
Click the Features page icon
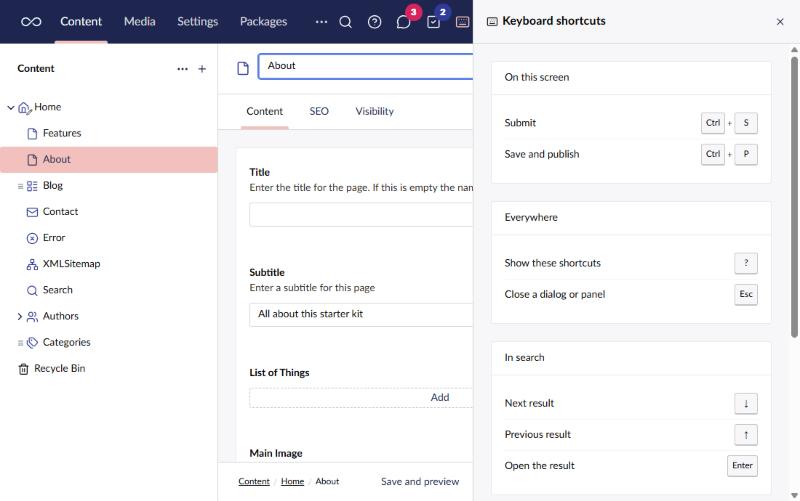[x=32, y=134]
